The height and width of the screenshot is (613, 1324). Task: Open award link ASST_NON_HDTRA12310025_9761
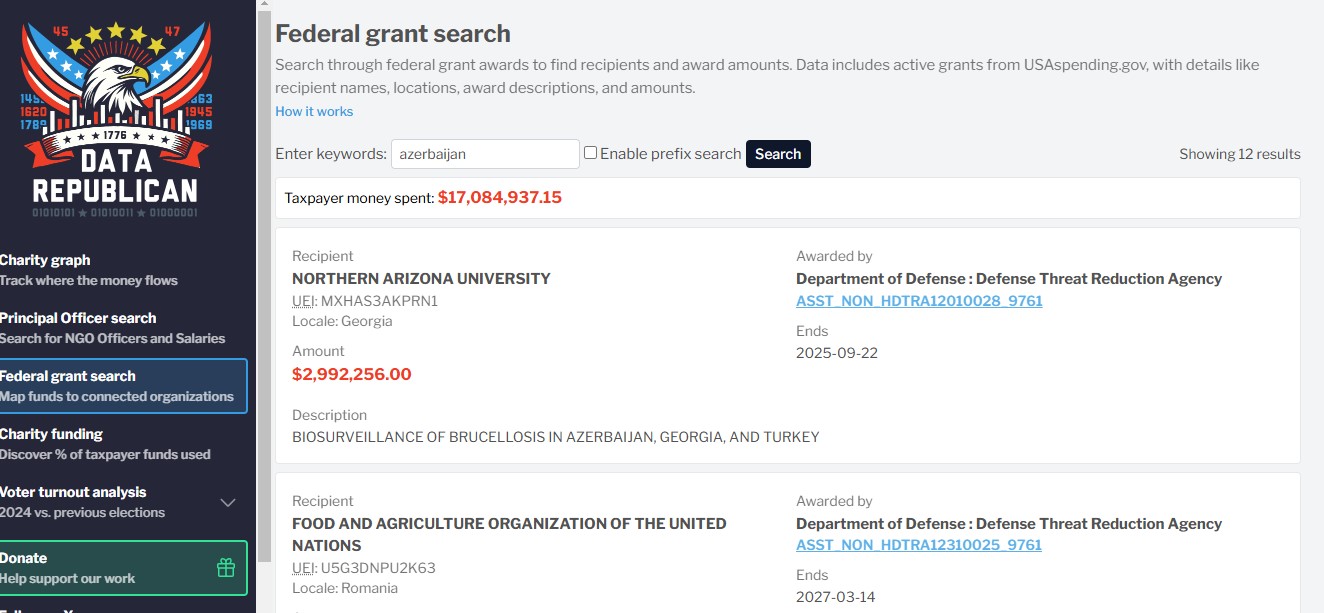pos(919,545)
